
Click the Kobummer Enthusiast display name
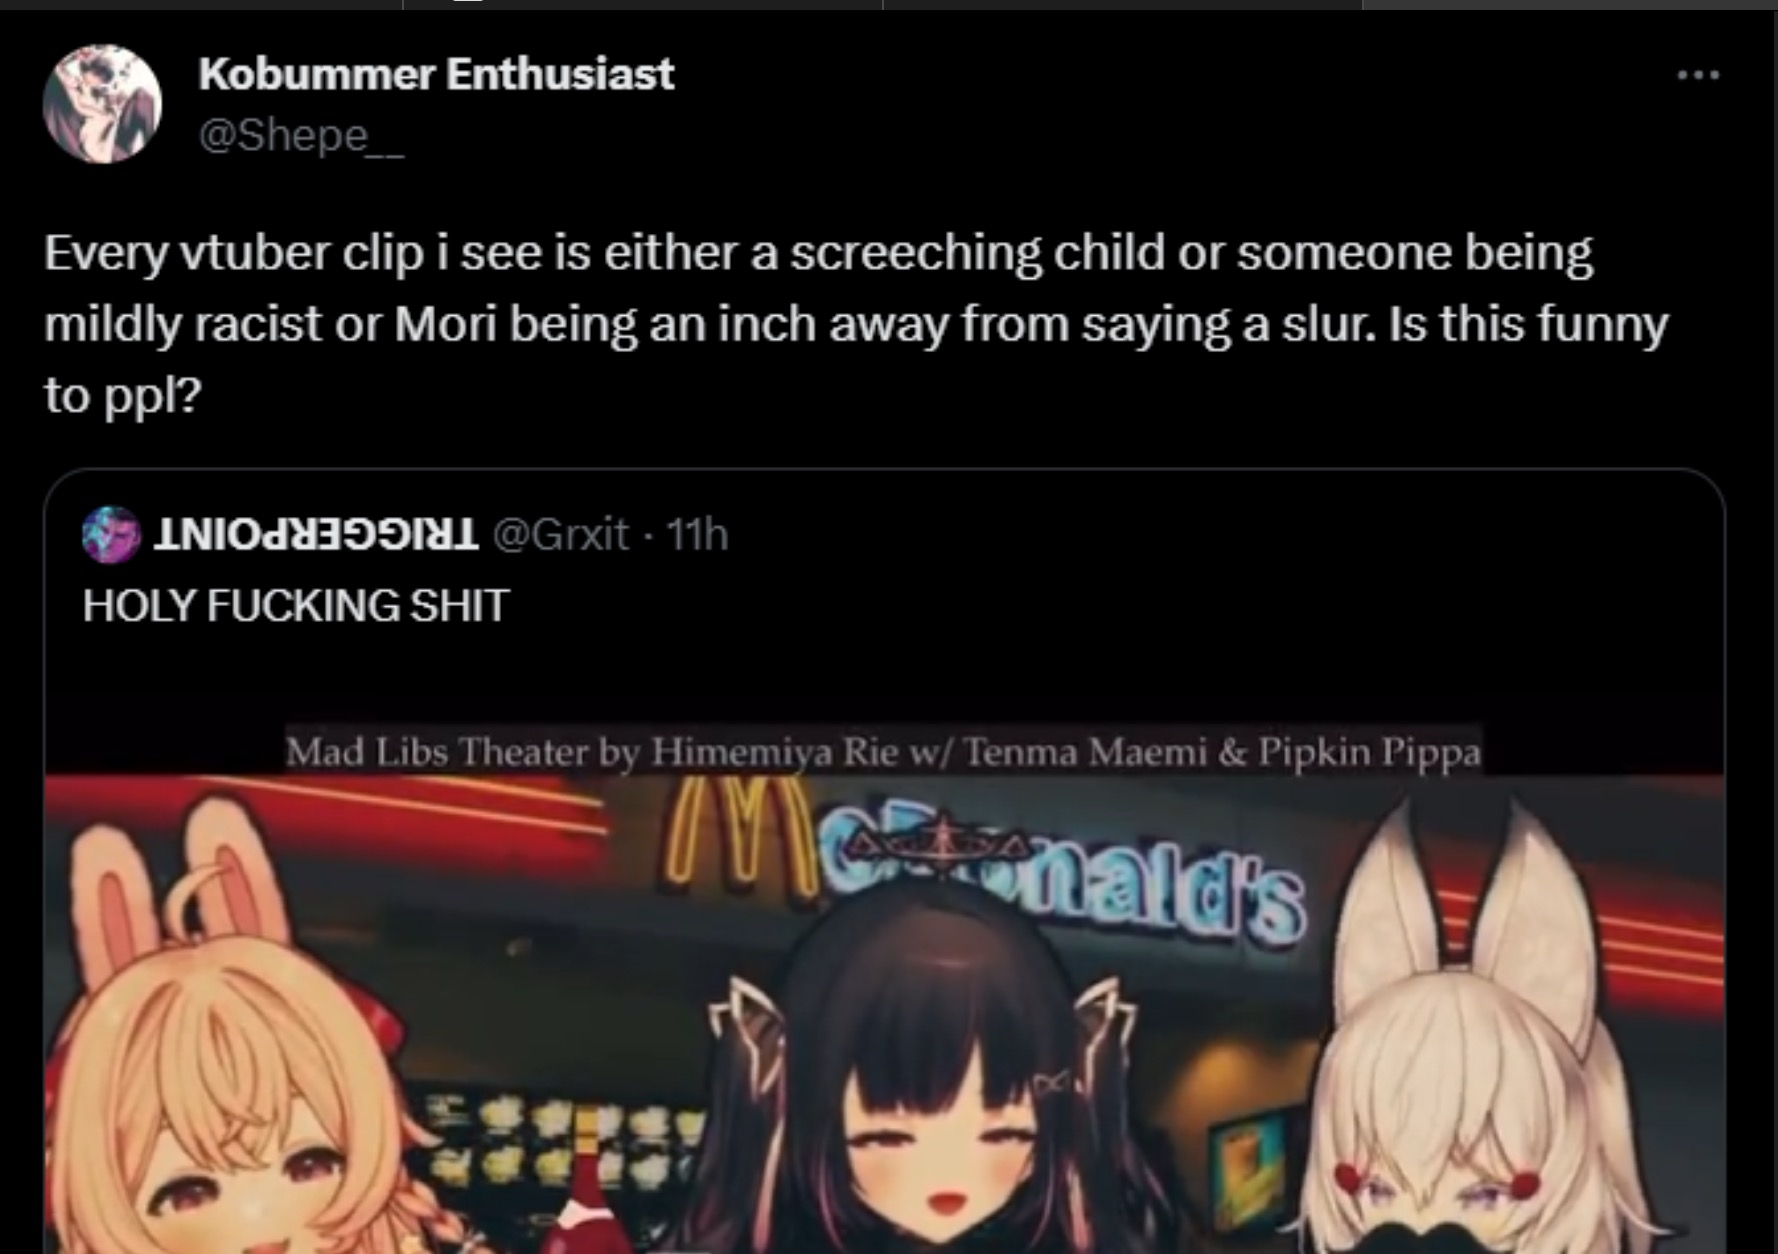(436, 74)
